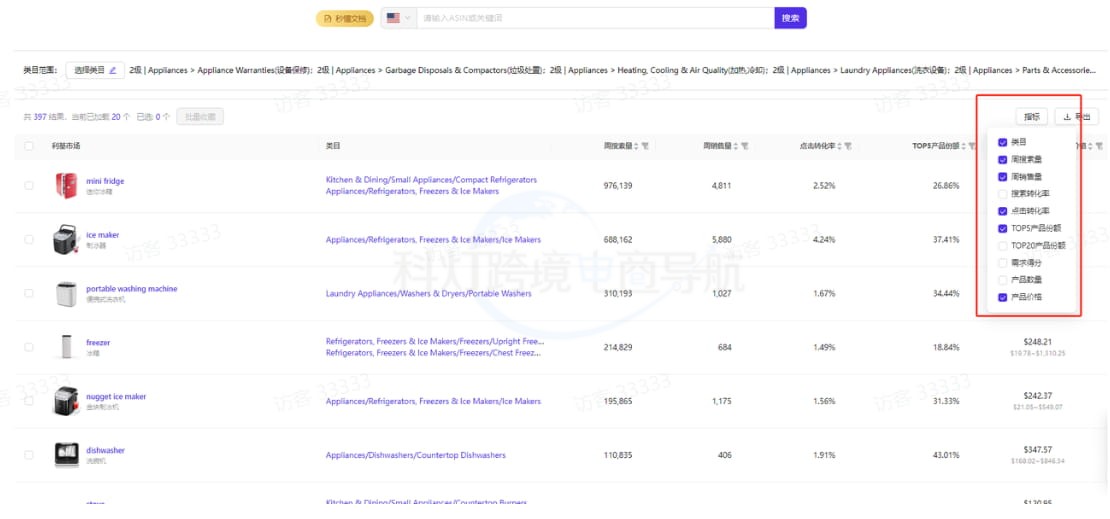Enable the 搜索转化率 column checkbox
The height and width of the screenshot is (519, 1110).
(1003, 193)
